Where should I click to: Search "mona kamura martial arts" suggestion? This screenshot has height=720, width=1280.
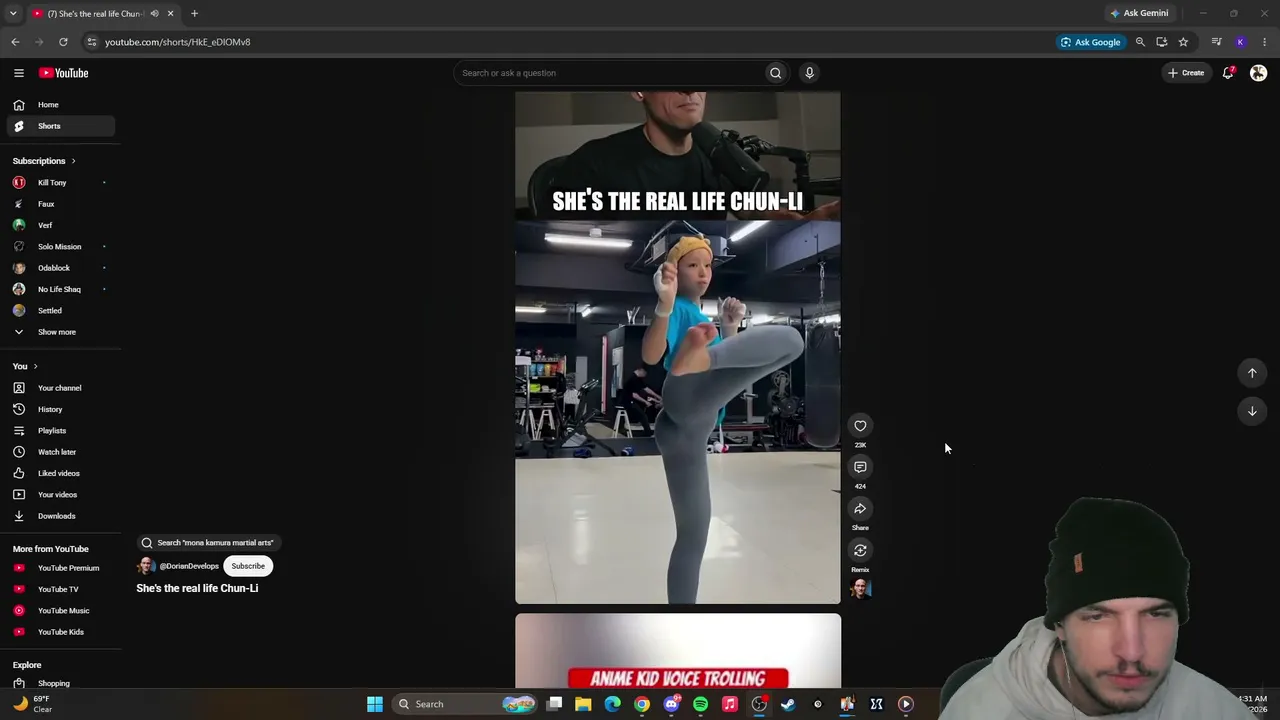[x=208, y=543]
